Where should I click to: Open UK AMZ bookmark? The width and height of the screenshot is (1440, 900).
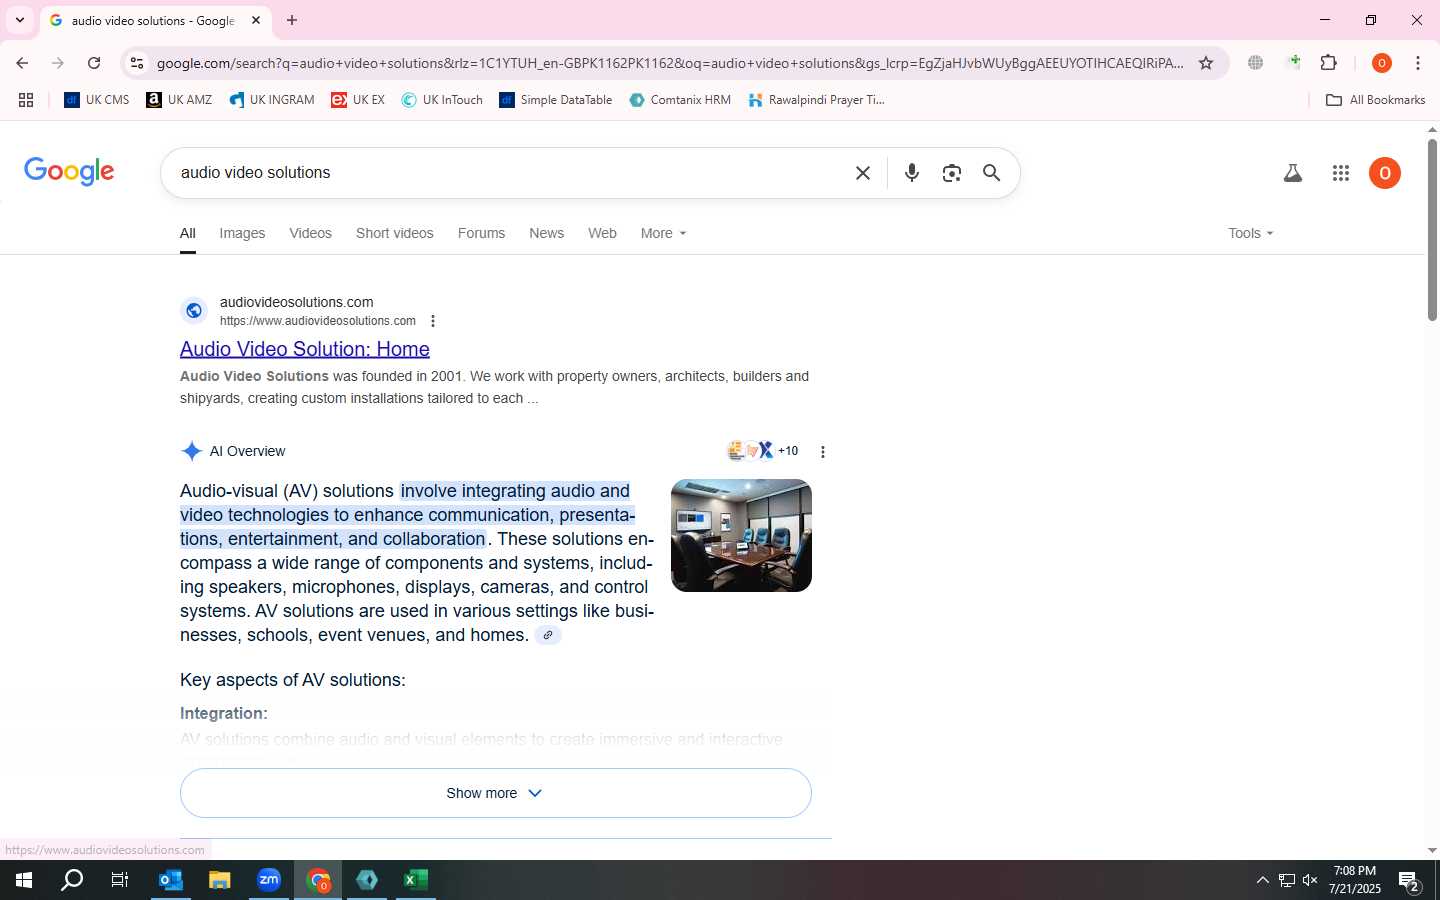tap(179, 100)
